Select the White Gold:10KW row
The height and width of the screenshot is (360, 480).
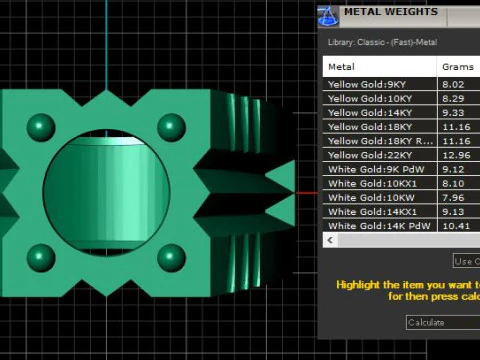pyautogui.click(x=401, y=198)
